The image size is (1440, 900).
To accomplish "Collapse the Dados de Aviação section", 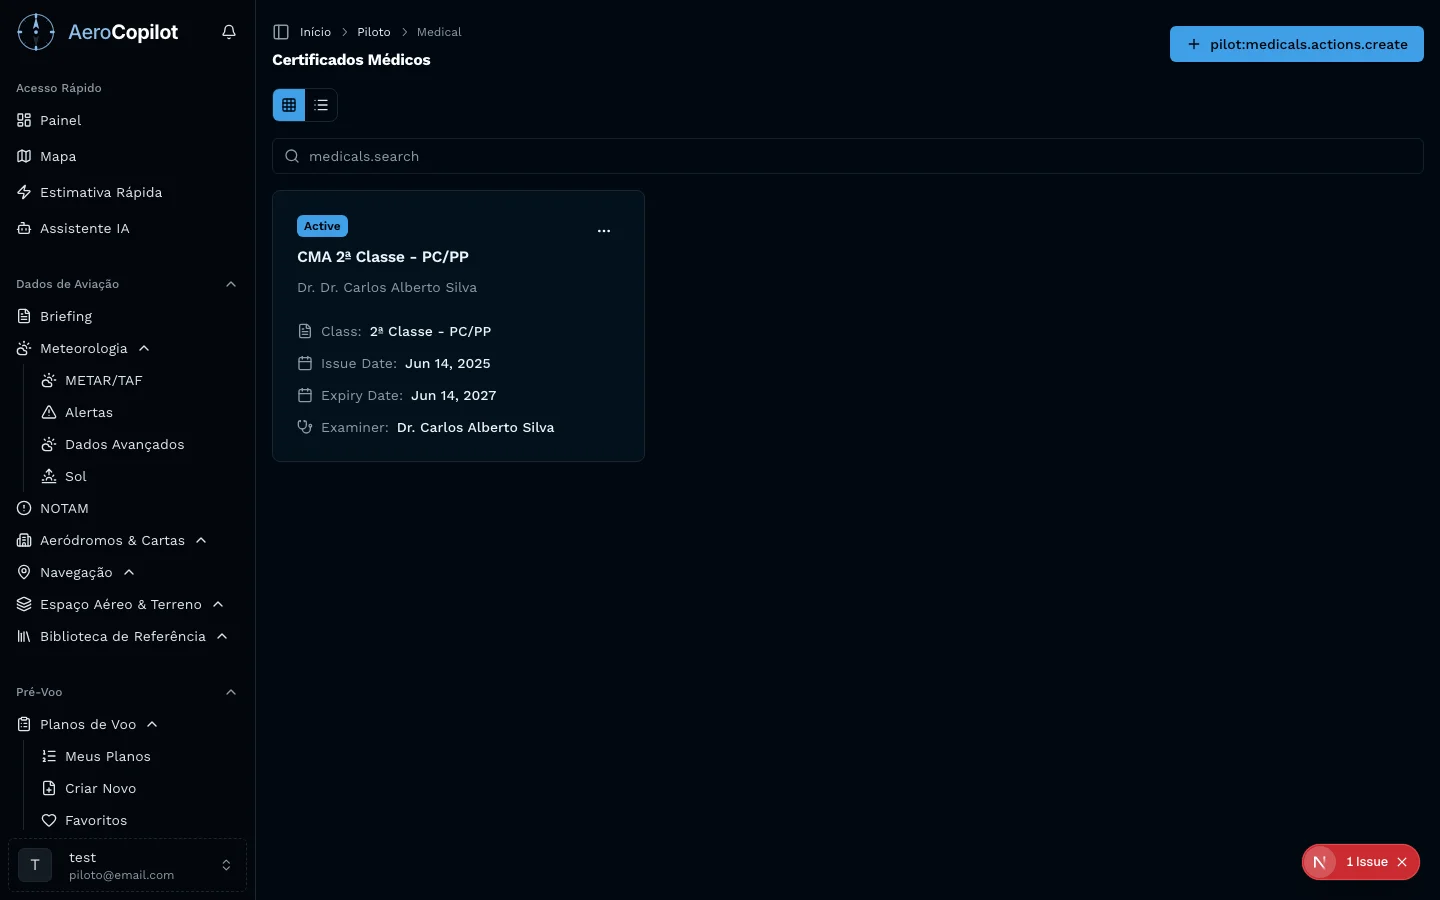I will [231, 284].
